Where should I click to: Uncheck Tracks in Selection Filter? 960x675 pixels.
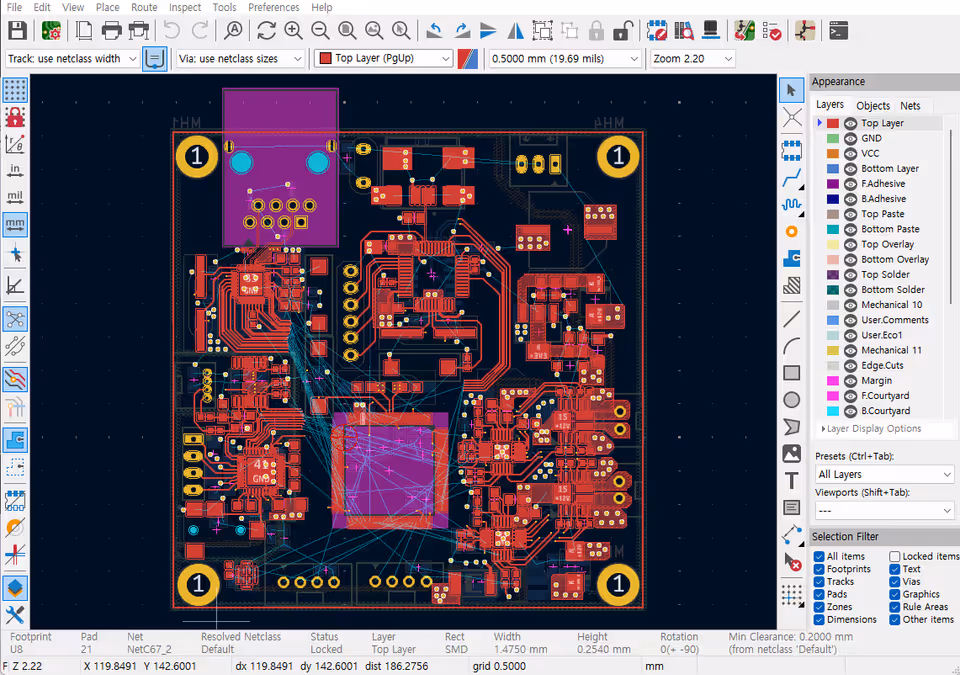click(819, 582)
